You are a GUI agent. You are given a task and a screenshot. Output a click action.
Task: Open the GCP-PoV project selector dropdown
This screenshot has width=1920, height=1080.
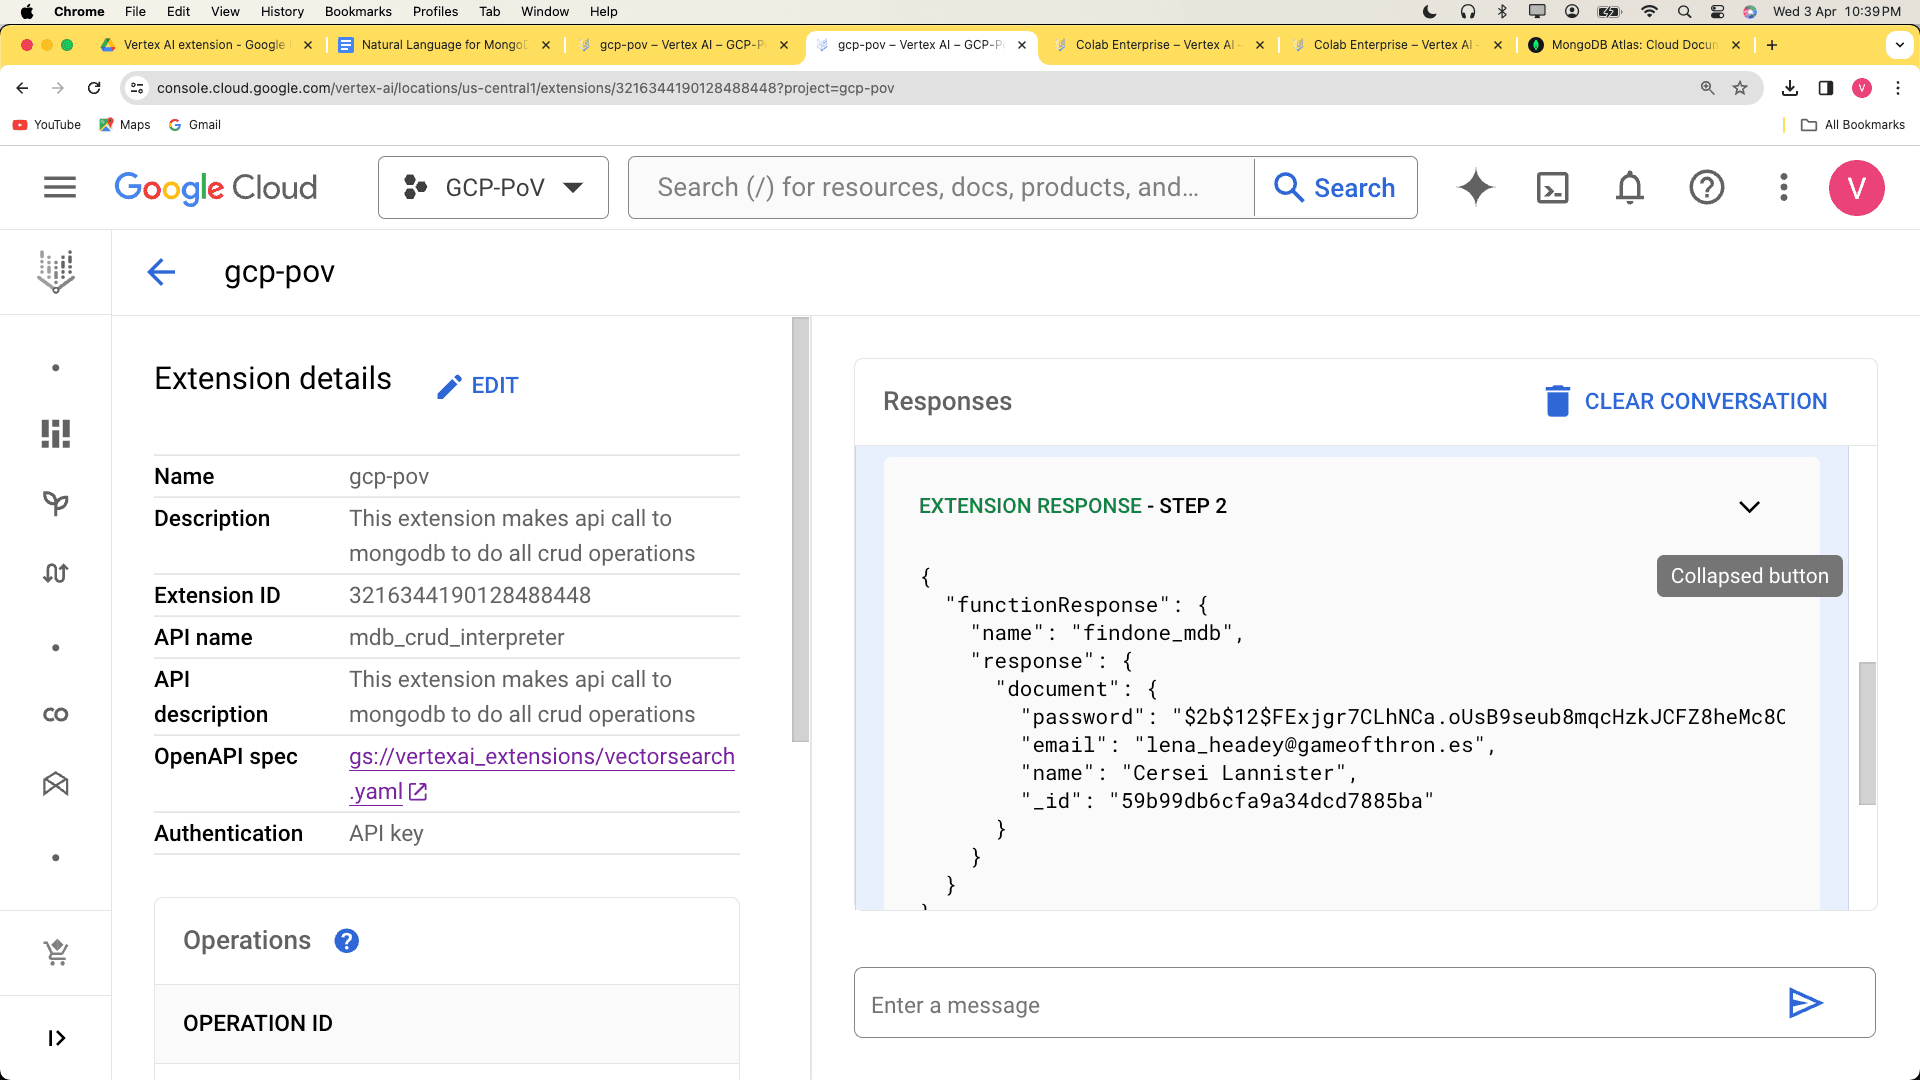493,187
